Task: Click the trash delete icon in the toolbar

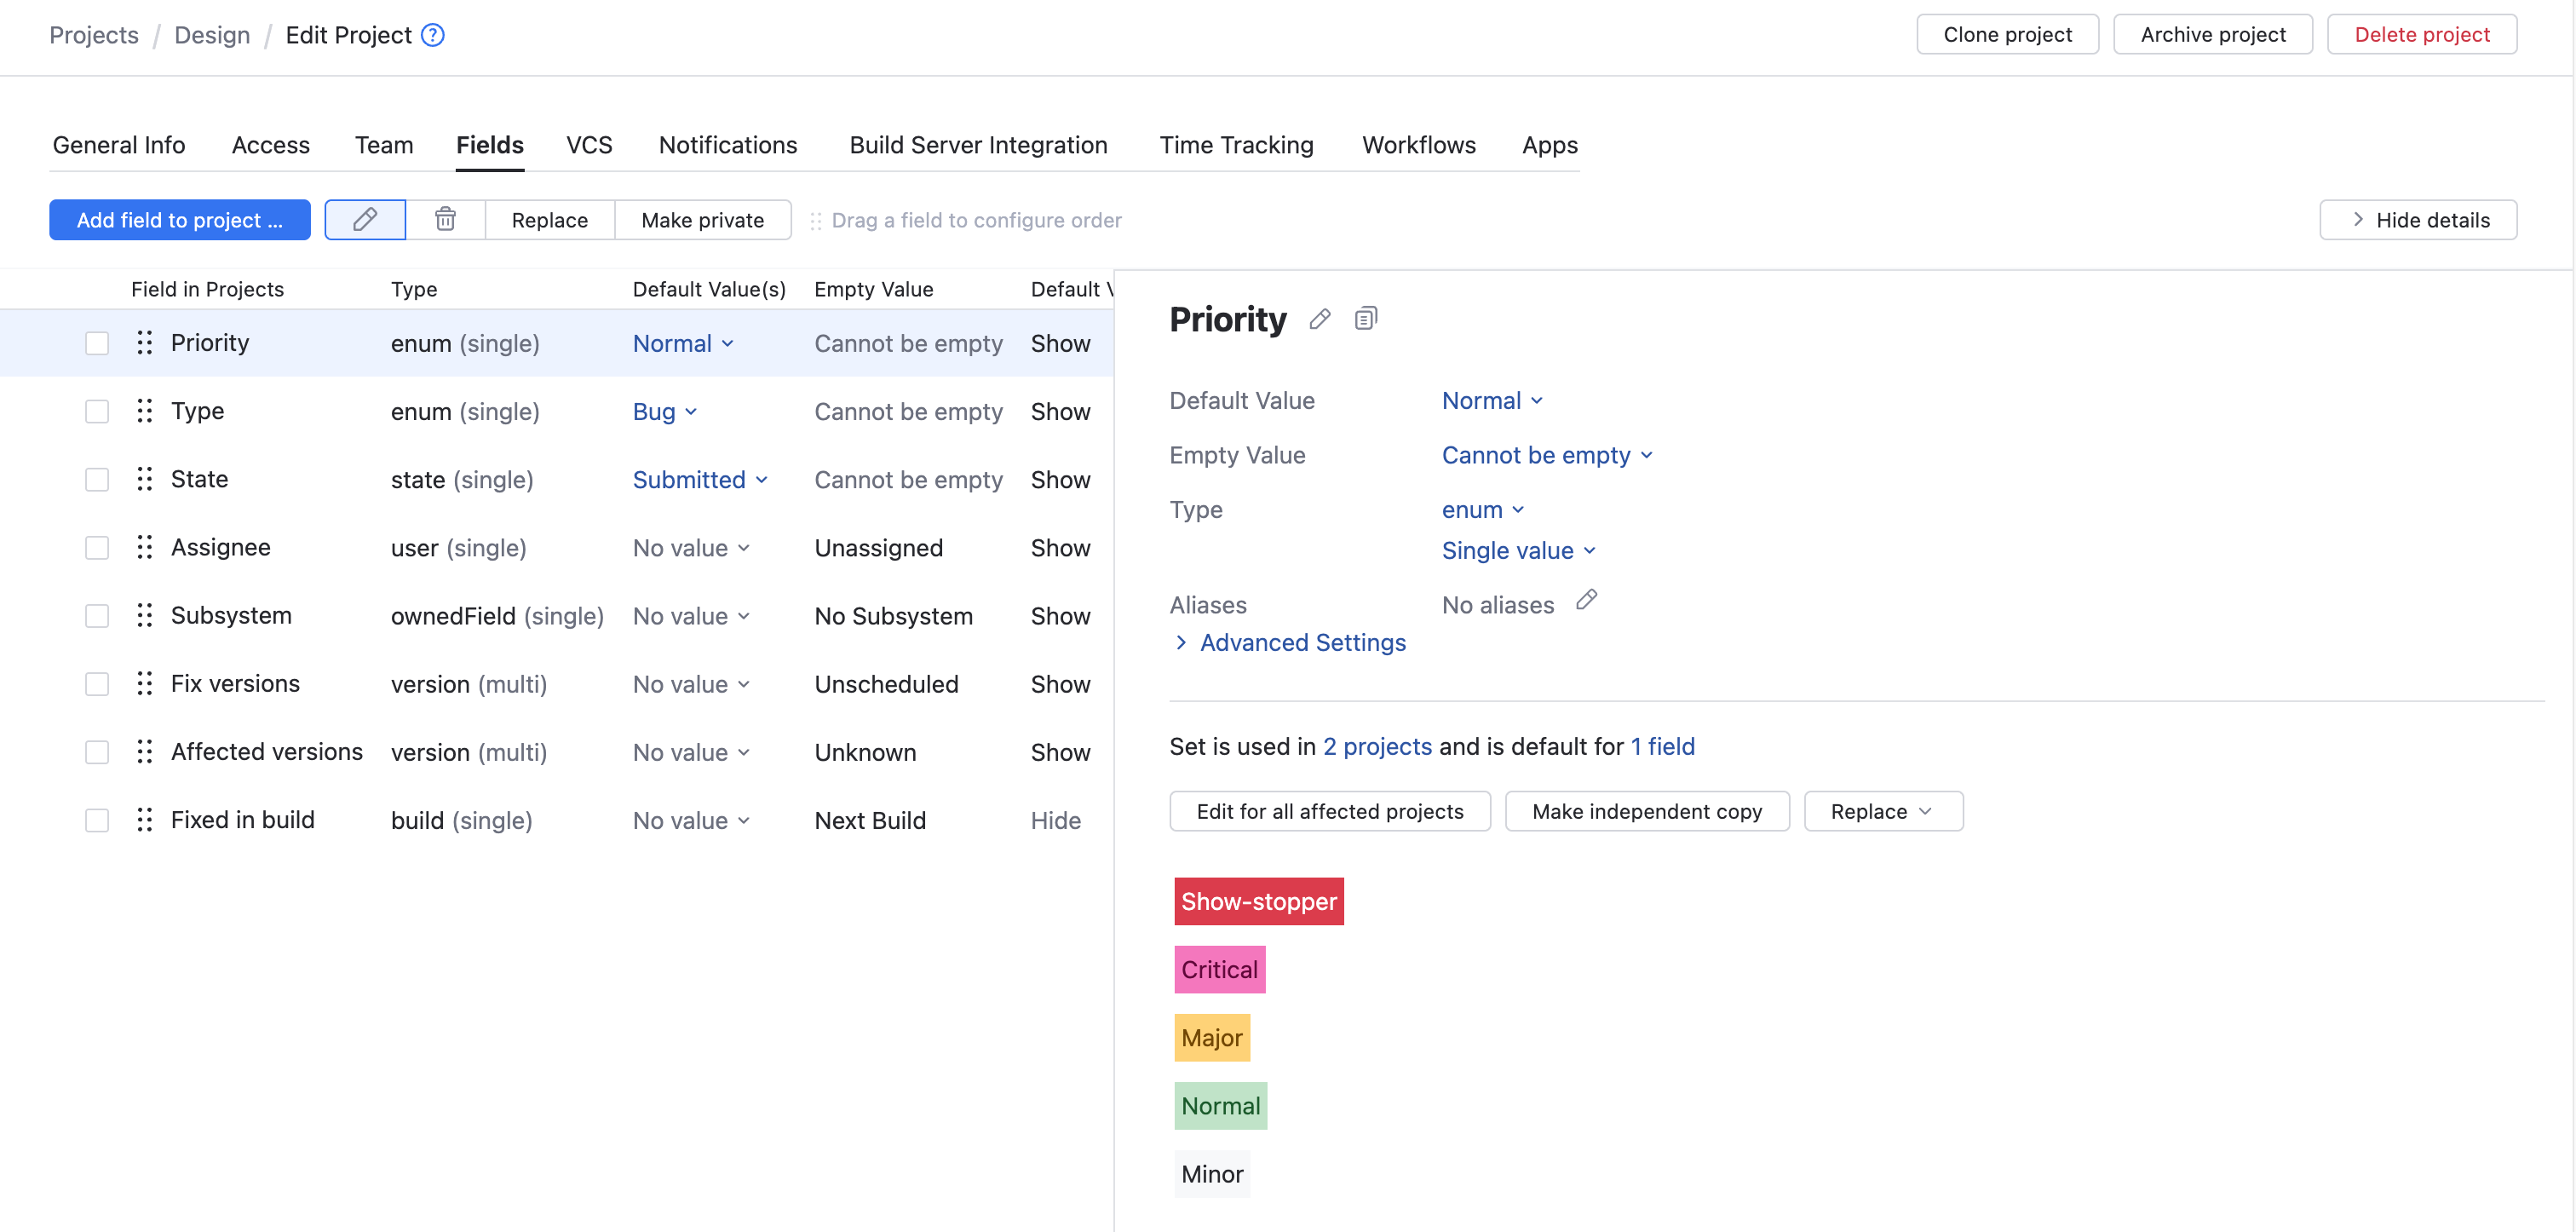Action: click(444, 219)
